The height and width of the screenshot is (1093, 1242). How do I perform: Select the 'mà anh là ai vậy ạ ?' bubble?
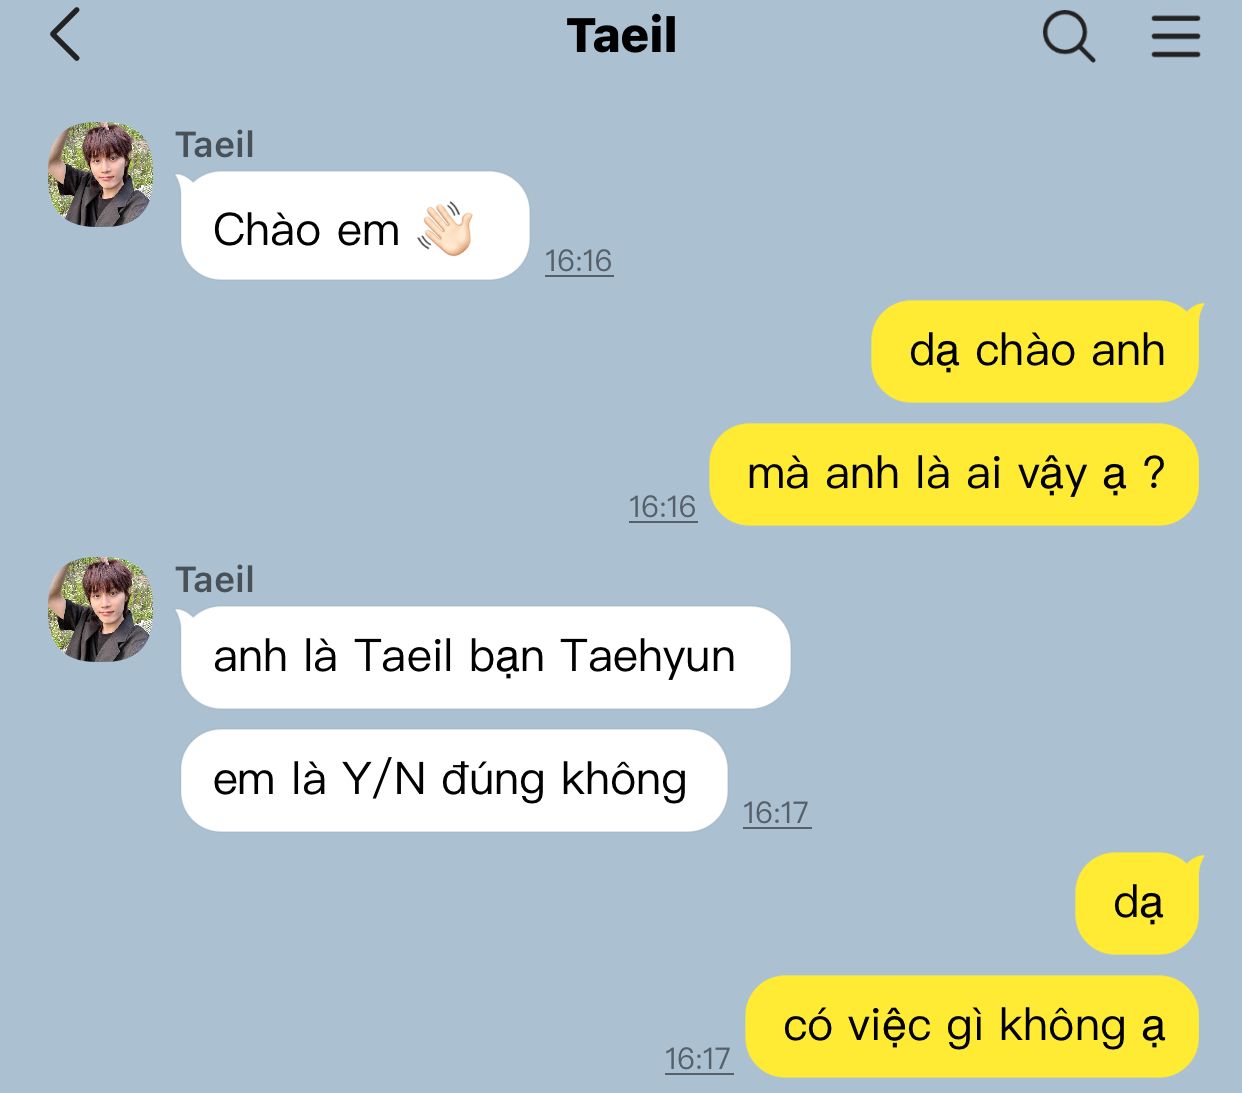click(955, 475)
